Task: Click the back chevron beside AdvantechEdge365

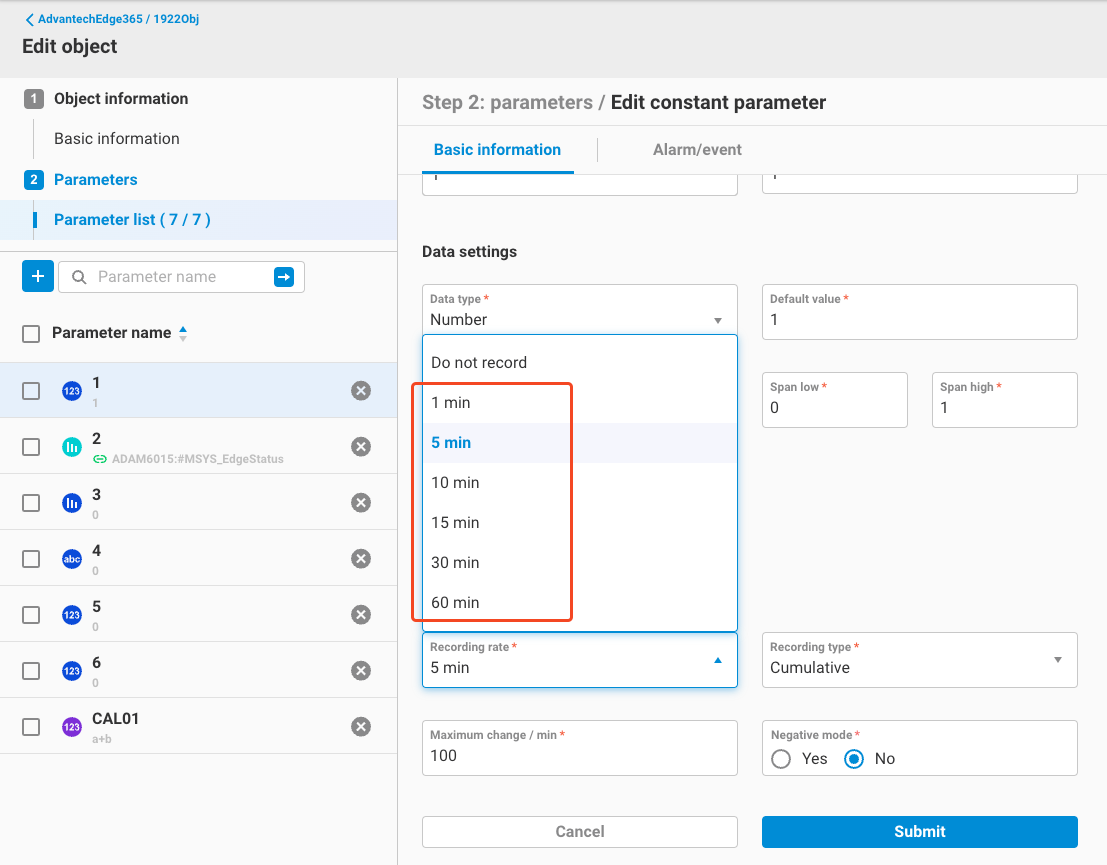Action: coord(29,19)
